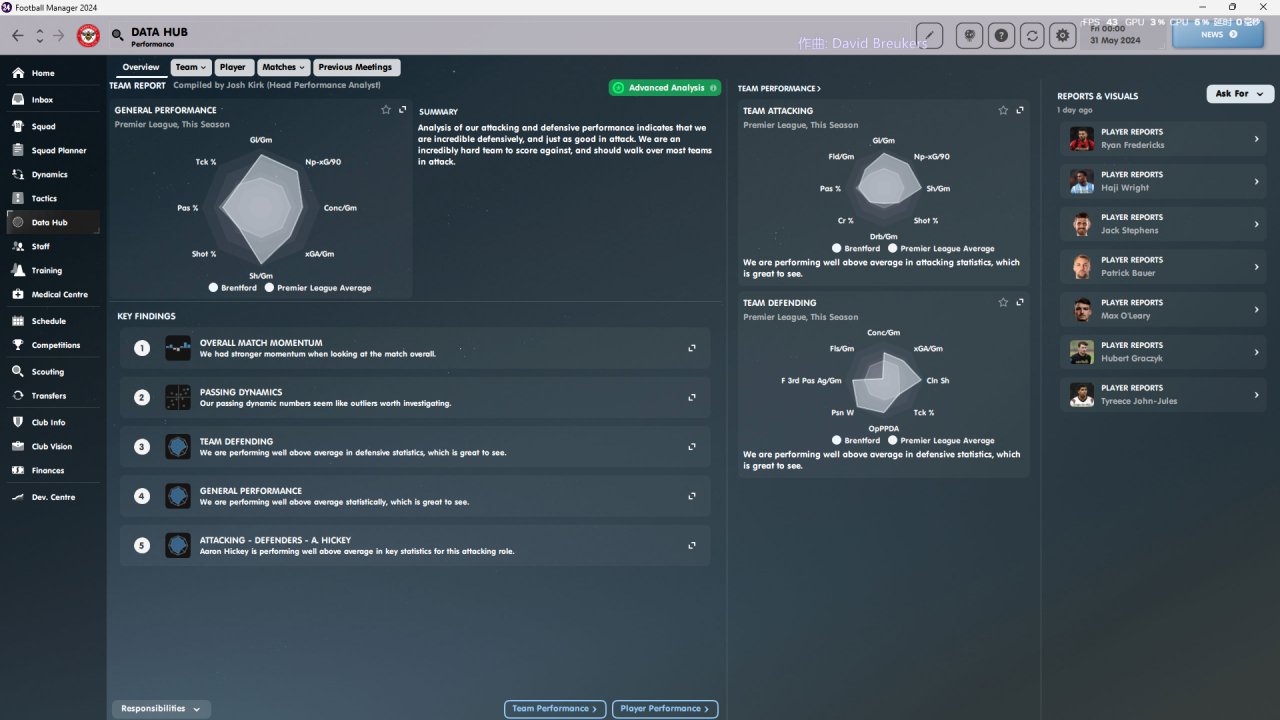Open Transfers in the sidebar
The image size is (1280, 720).
[54, 396]
